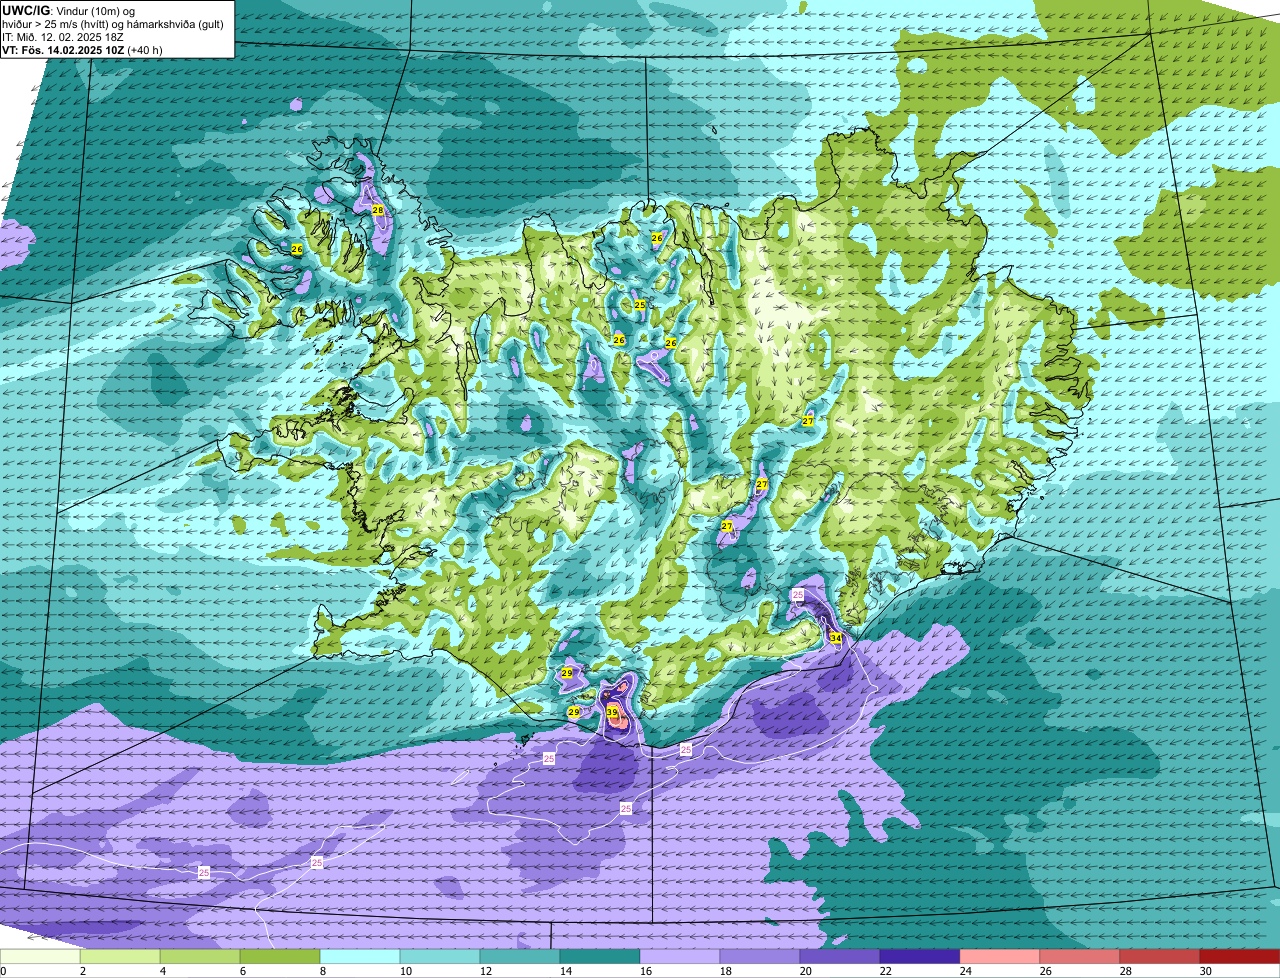The width and height of the screenshot is (1280, 978).
Task: Select the yellow 34 peak gust marker
Action: 835,637
